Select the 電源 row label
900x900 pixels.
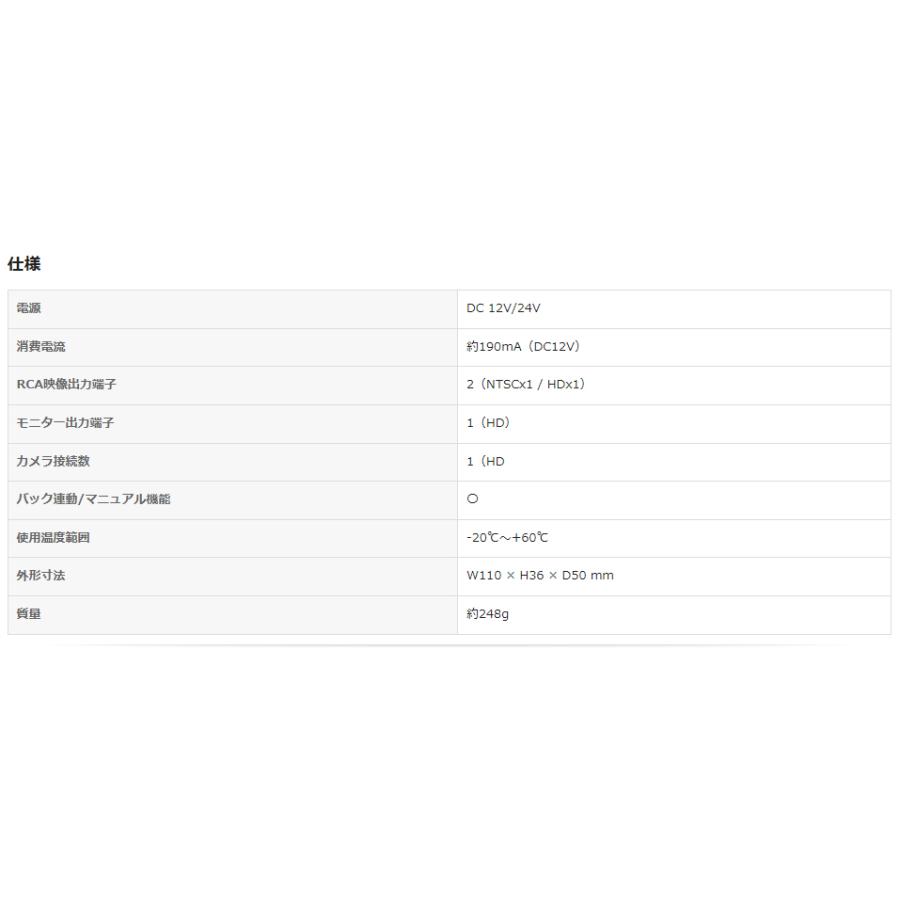coord(29,309)
